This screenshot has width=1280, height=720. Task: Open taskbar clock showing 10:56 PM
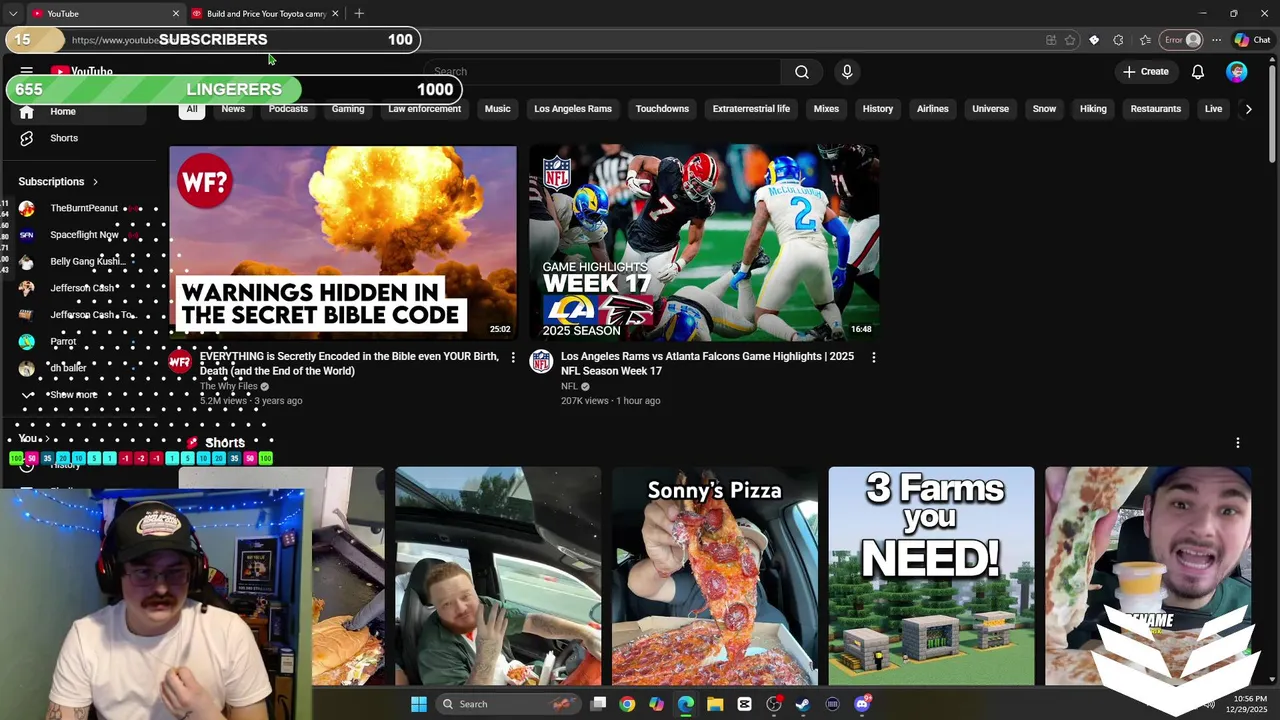(1250, 704)
